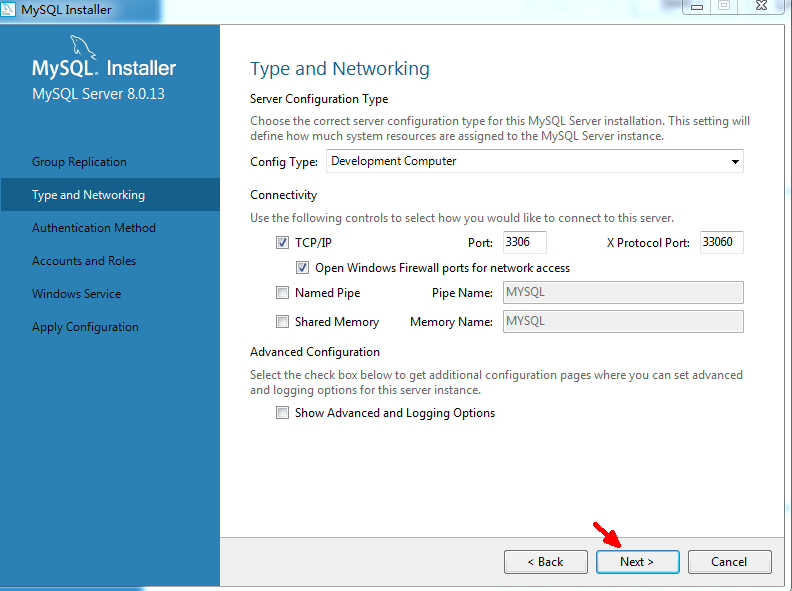The height and width of the screenshot is (591, 792).
Task: Click the Pipe Name field
Action: (x=623, y=292)
